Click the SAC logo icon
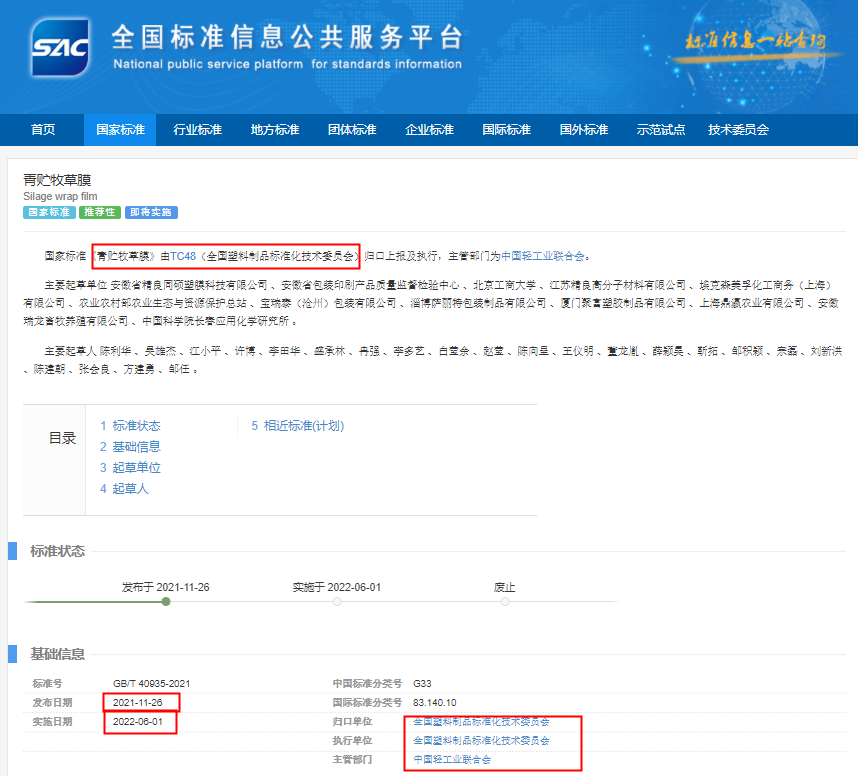Image resolution: width=858 pixels, height=776 pixels. click(x=60, y=45)
